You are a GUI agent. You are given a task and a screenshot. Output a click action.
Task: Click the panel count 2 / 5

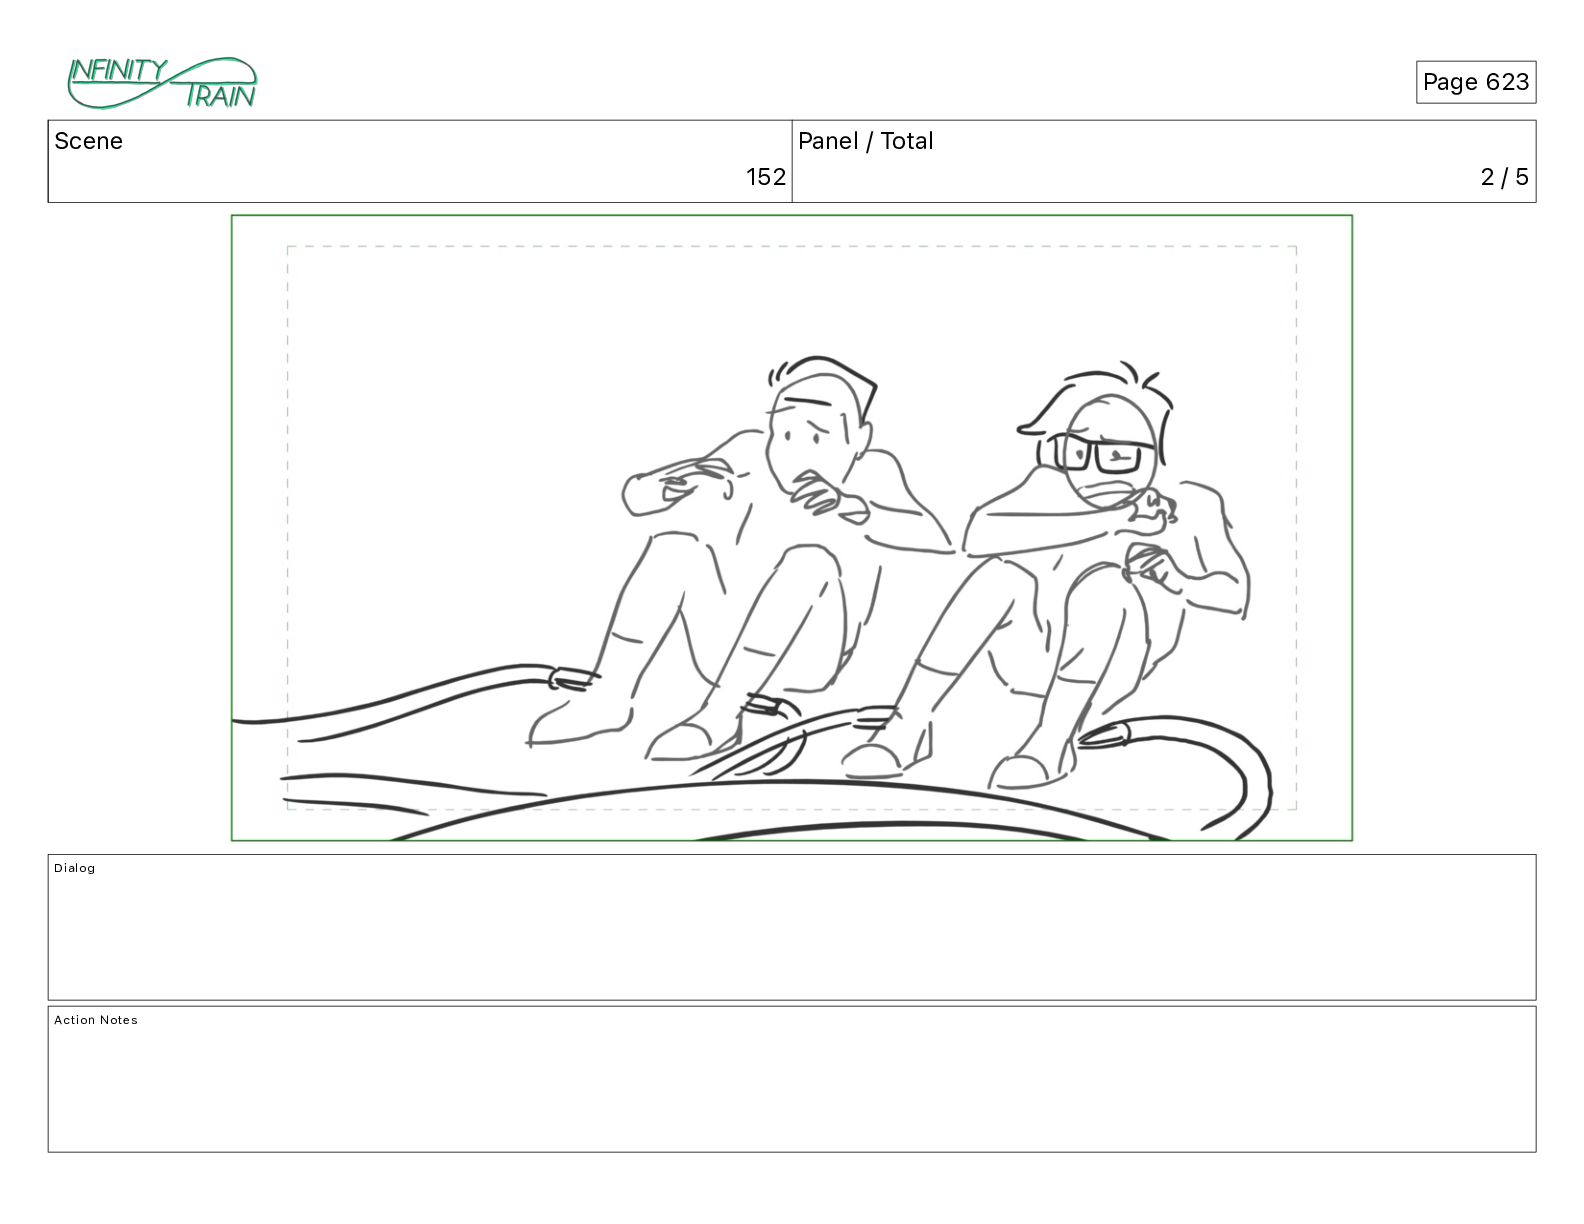pos(1504,177)
